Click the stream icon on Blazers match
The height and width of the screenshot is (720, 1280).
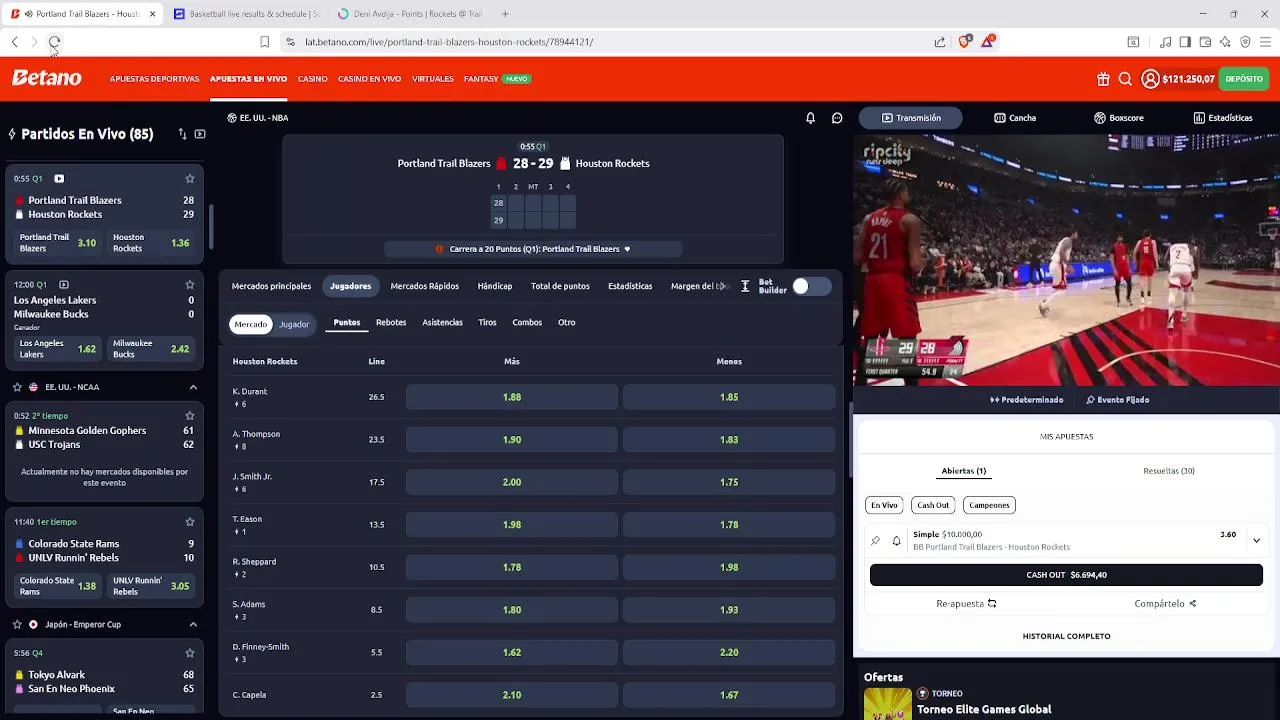coord(59,179)
